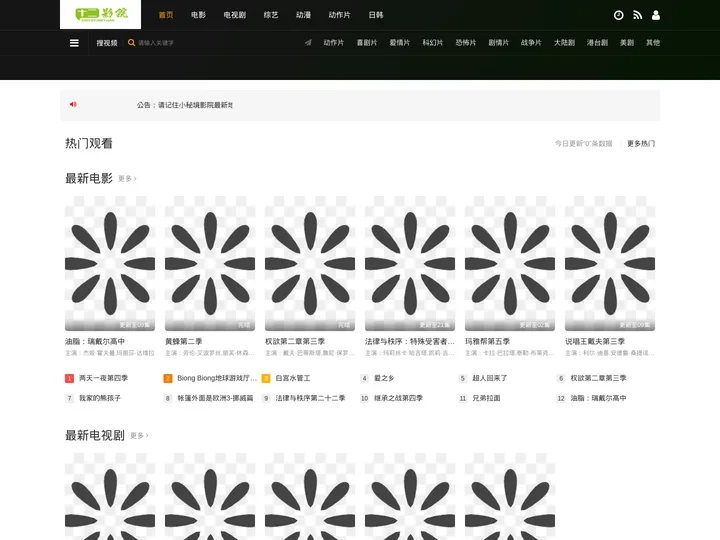The height and width of the screenshot is (540, 720).
Task: Choose the 美剧 category
Action: [627, 43]
